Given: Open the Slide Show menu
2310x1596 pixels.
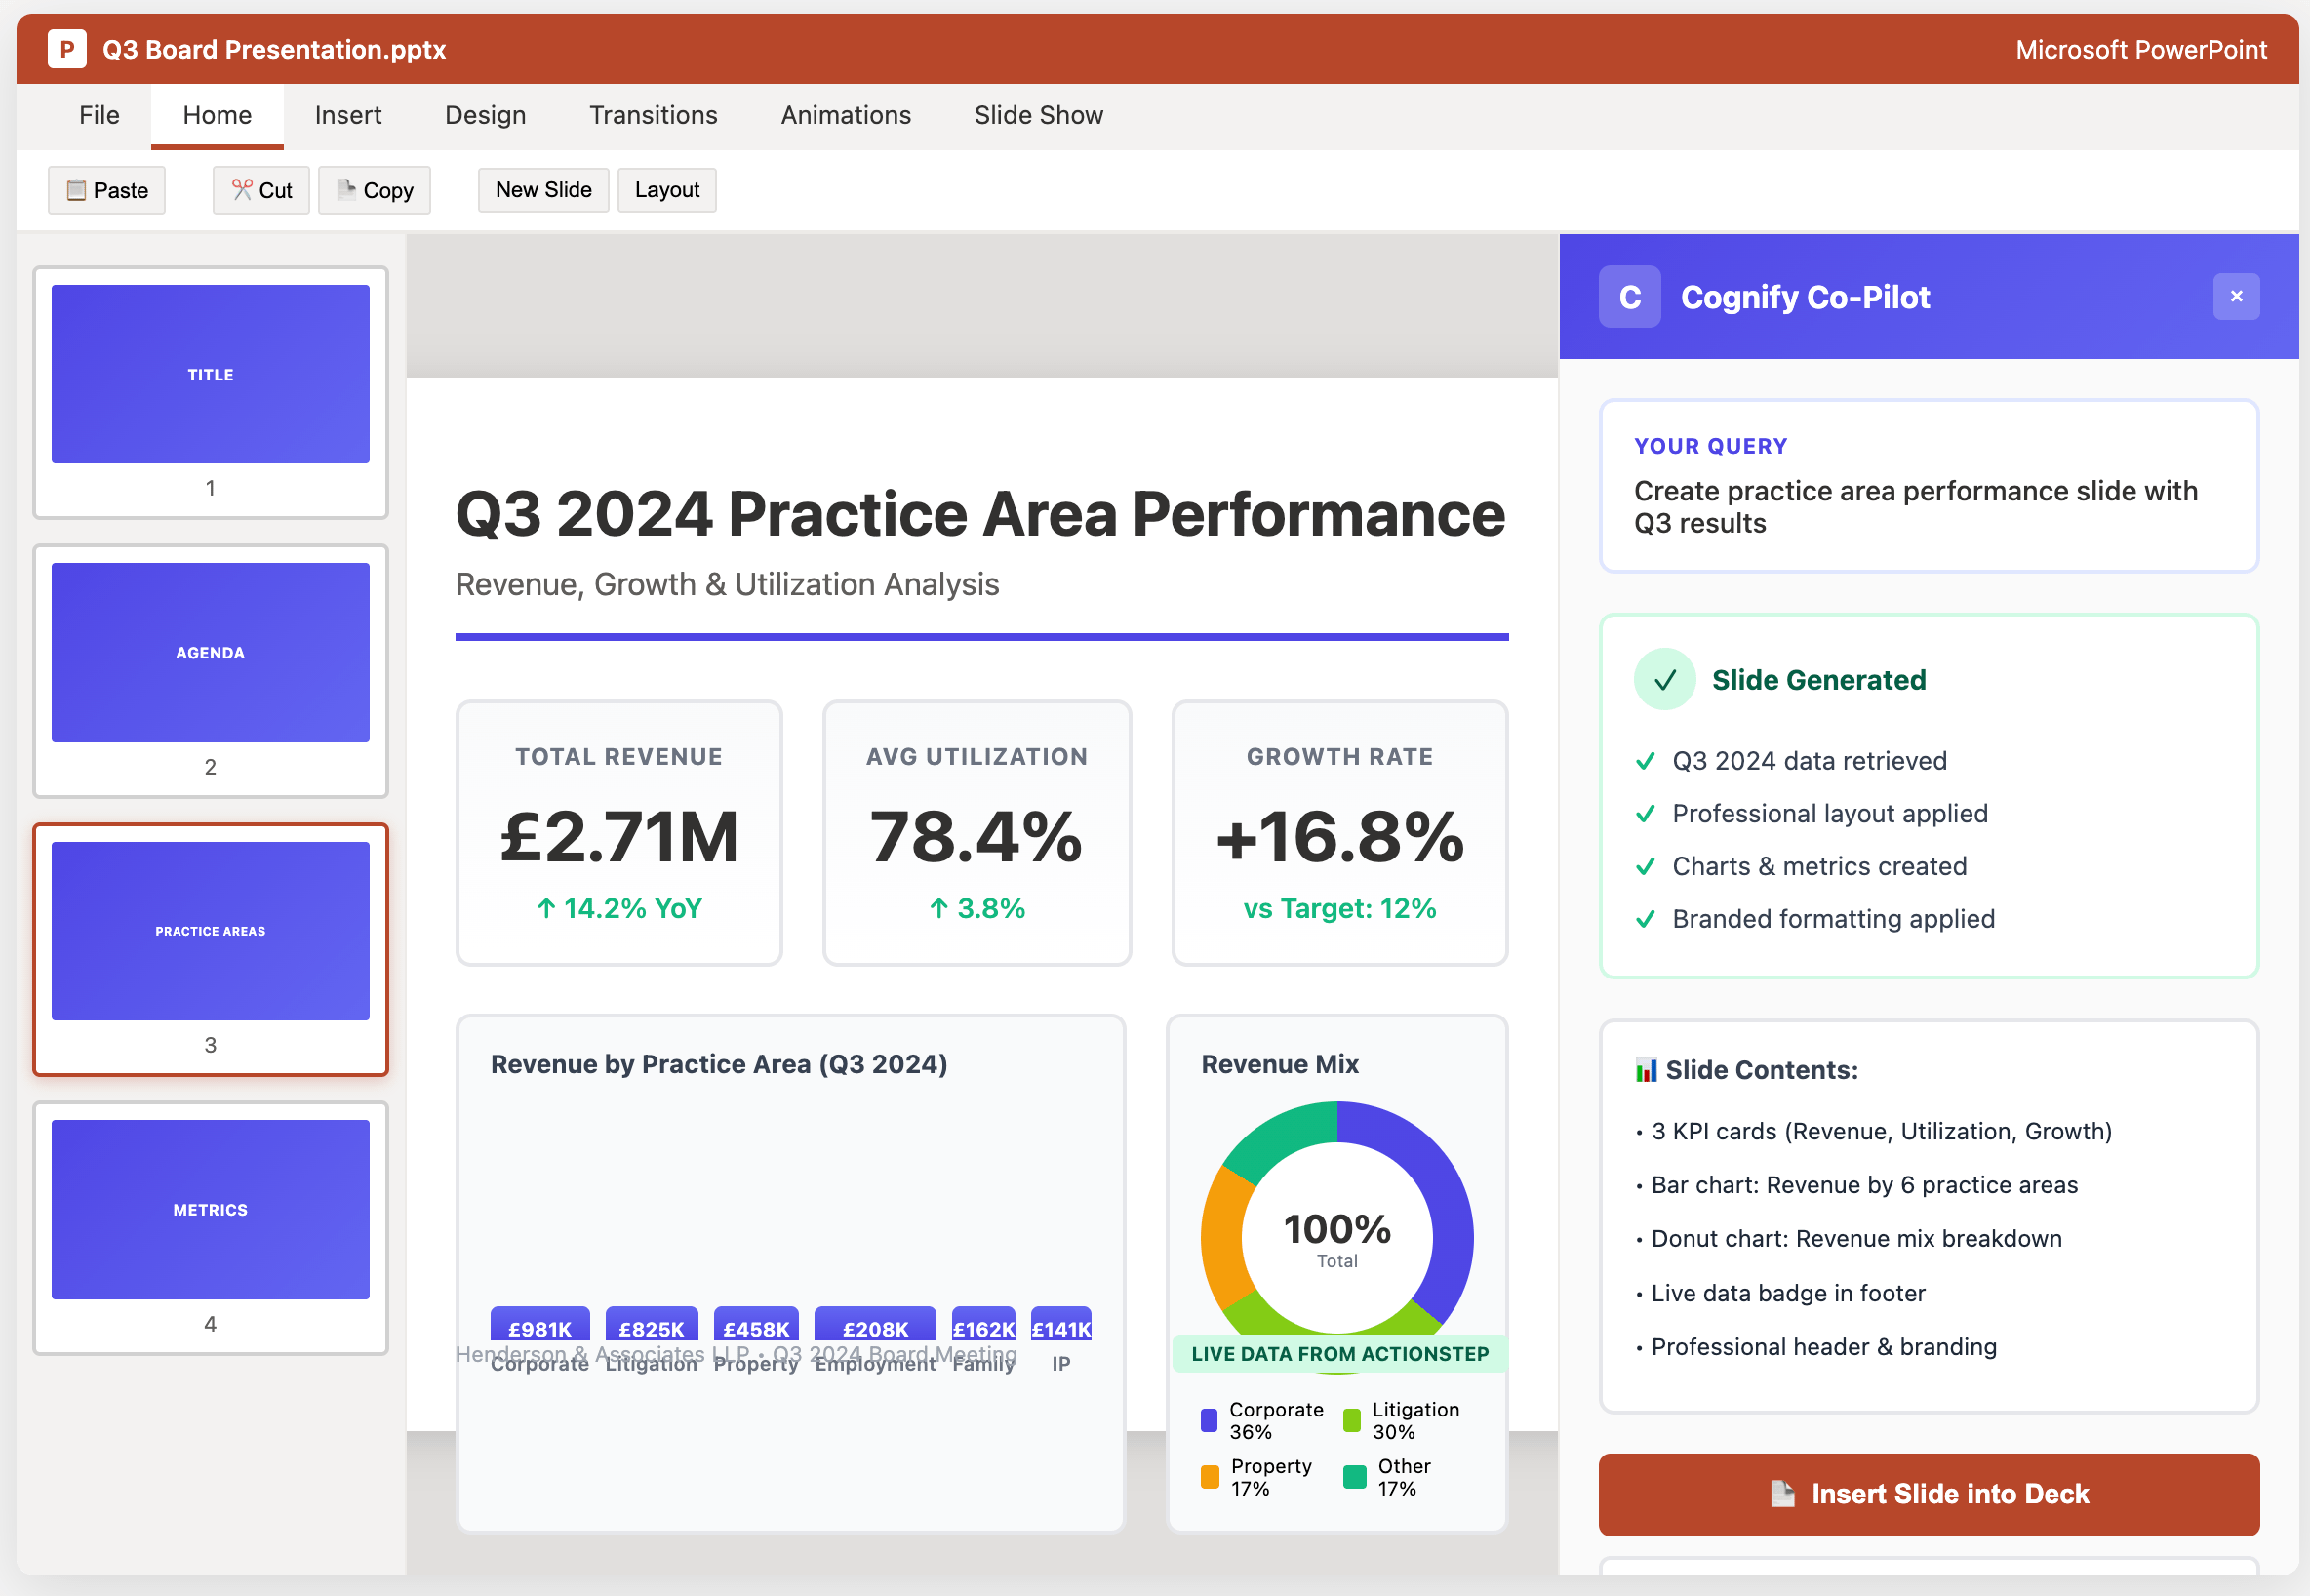Looking at the screenshot, I should tap(1037, 115).
